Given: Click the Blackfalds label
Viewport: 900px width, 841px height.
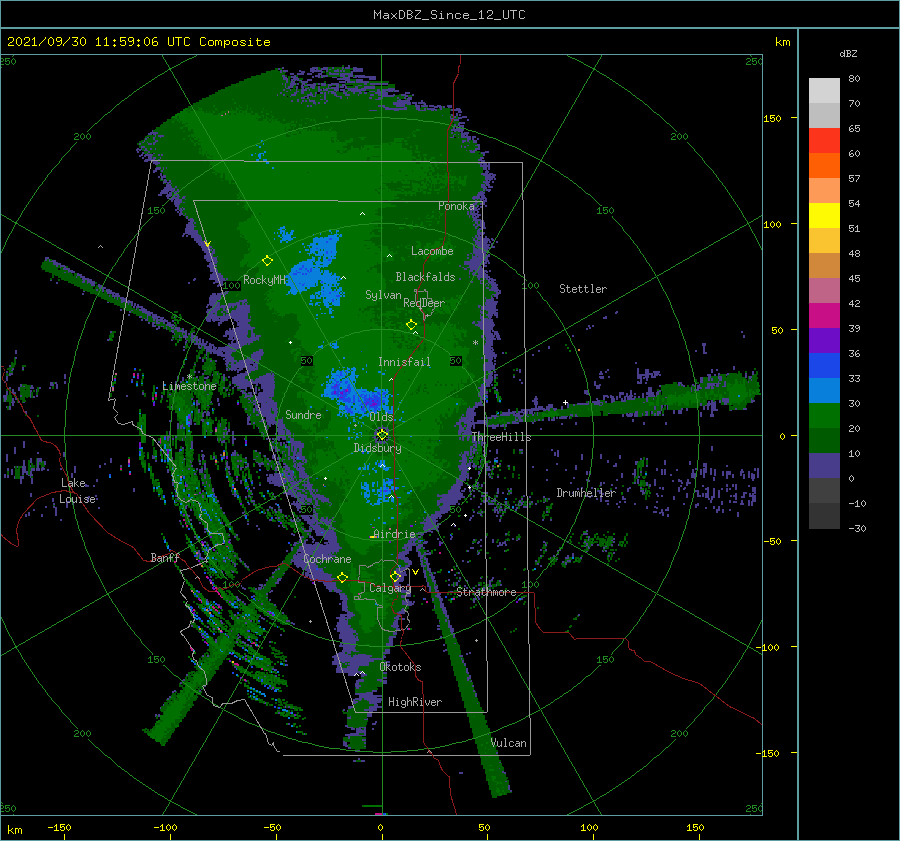Looking at the screenshot, I should [425, 277].
